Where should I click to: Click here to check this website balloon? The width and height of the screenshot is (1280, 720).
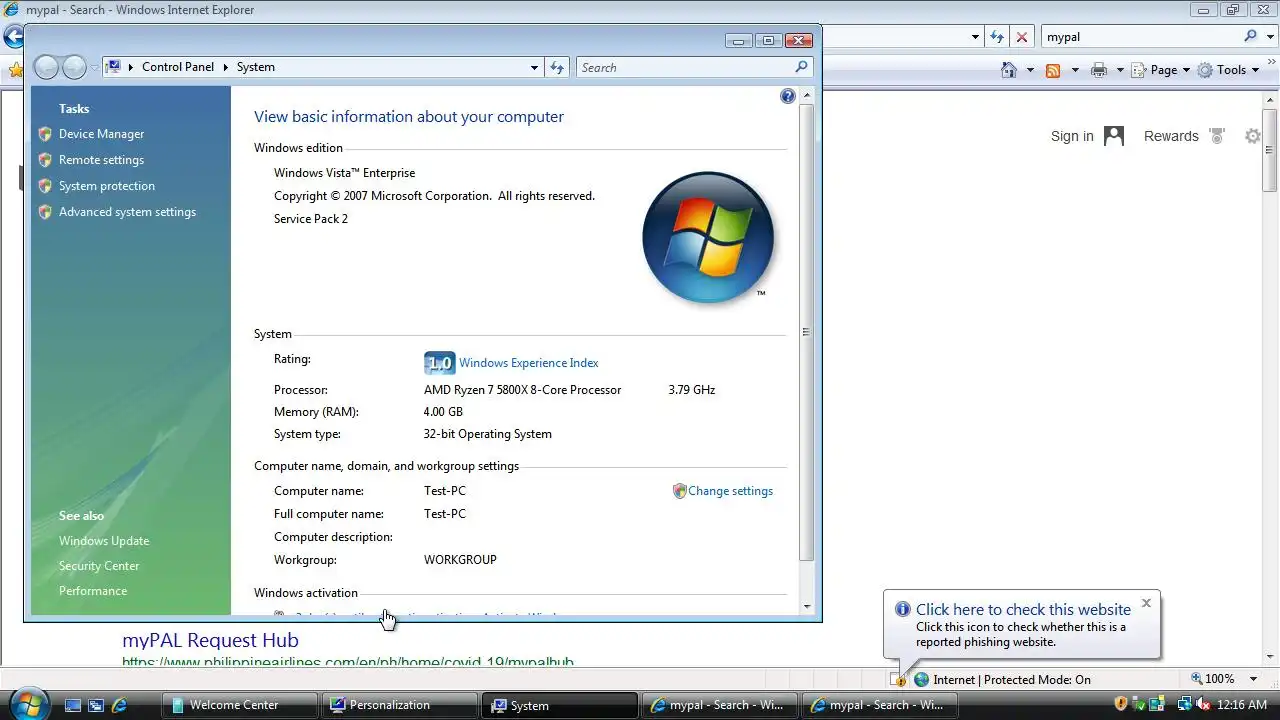coord(1023,609)
